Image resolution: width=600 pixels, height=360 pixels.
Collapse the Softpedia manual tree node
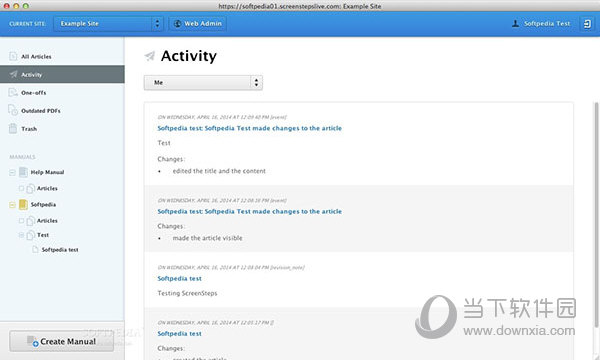pyautogui.click(x=12, y=205)
